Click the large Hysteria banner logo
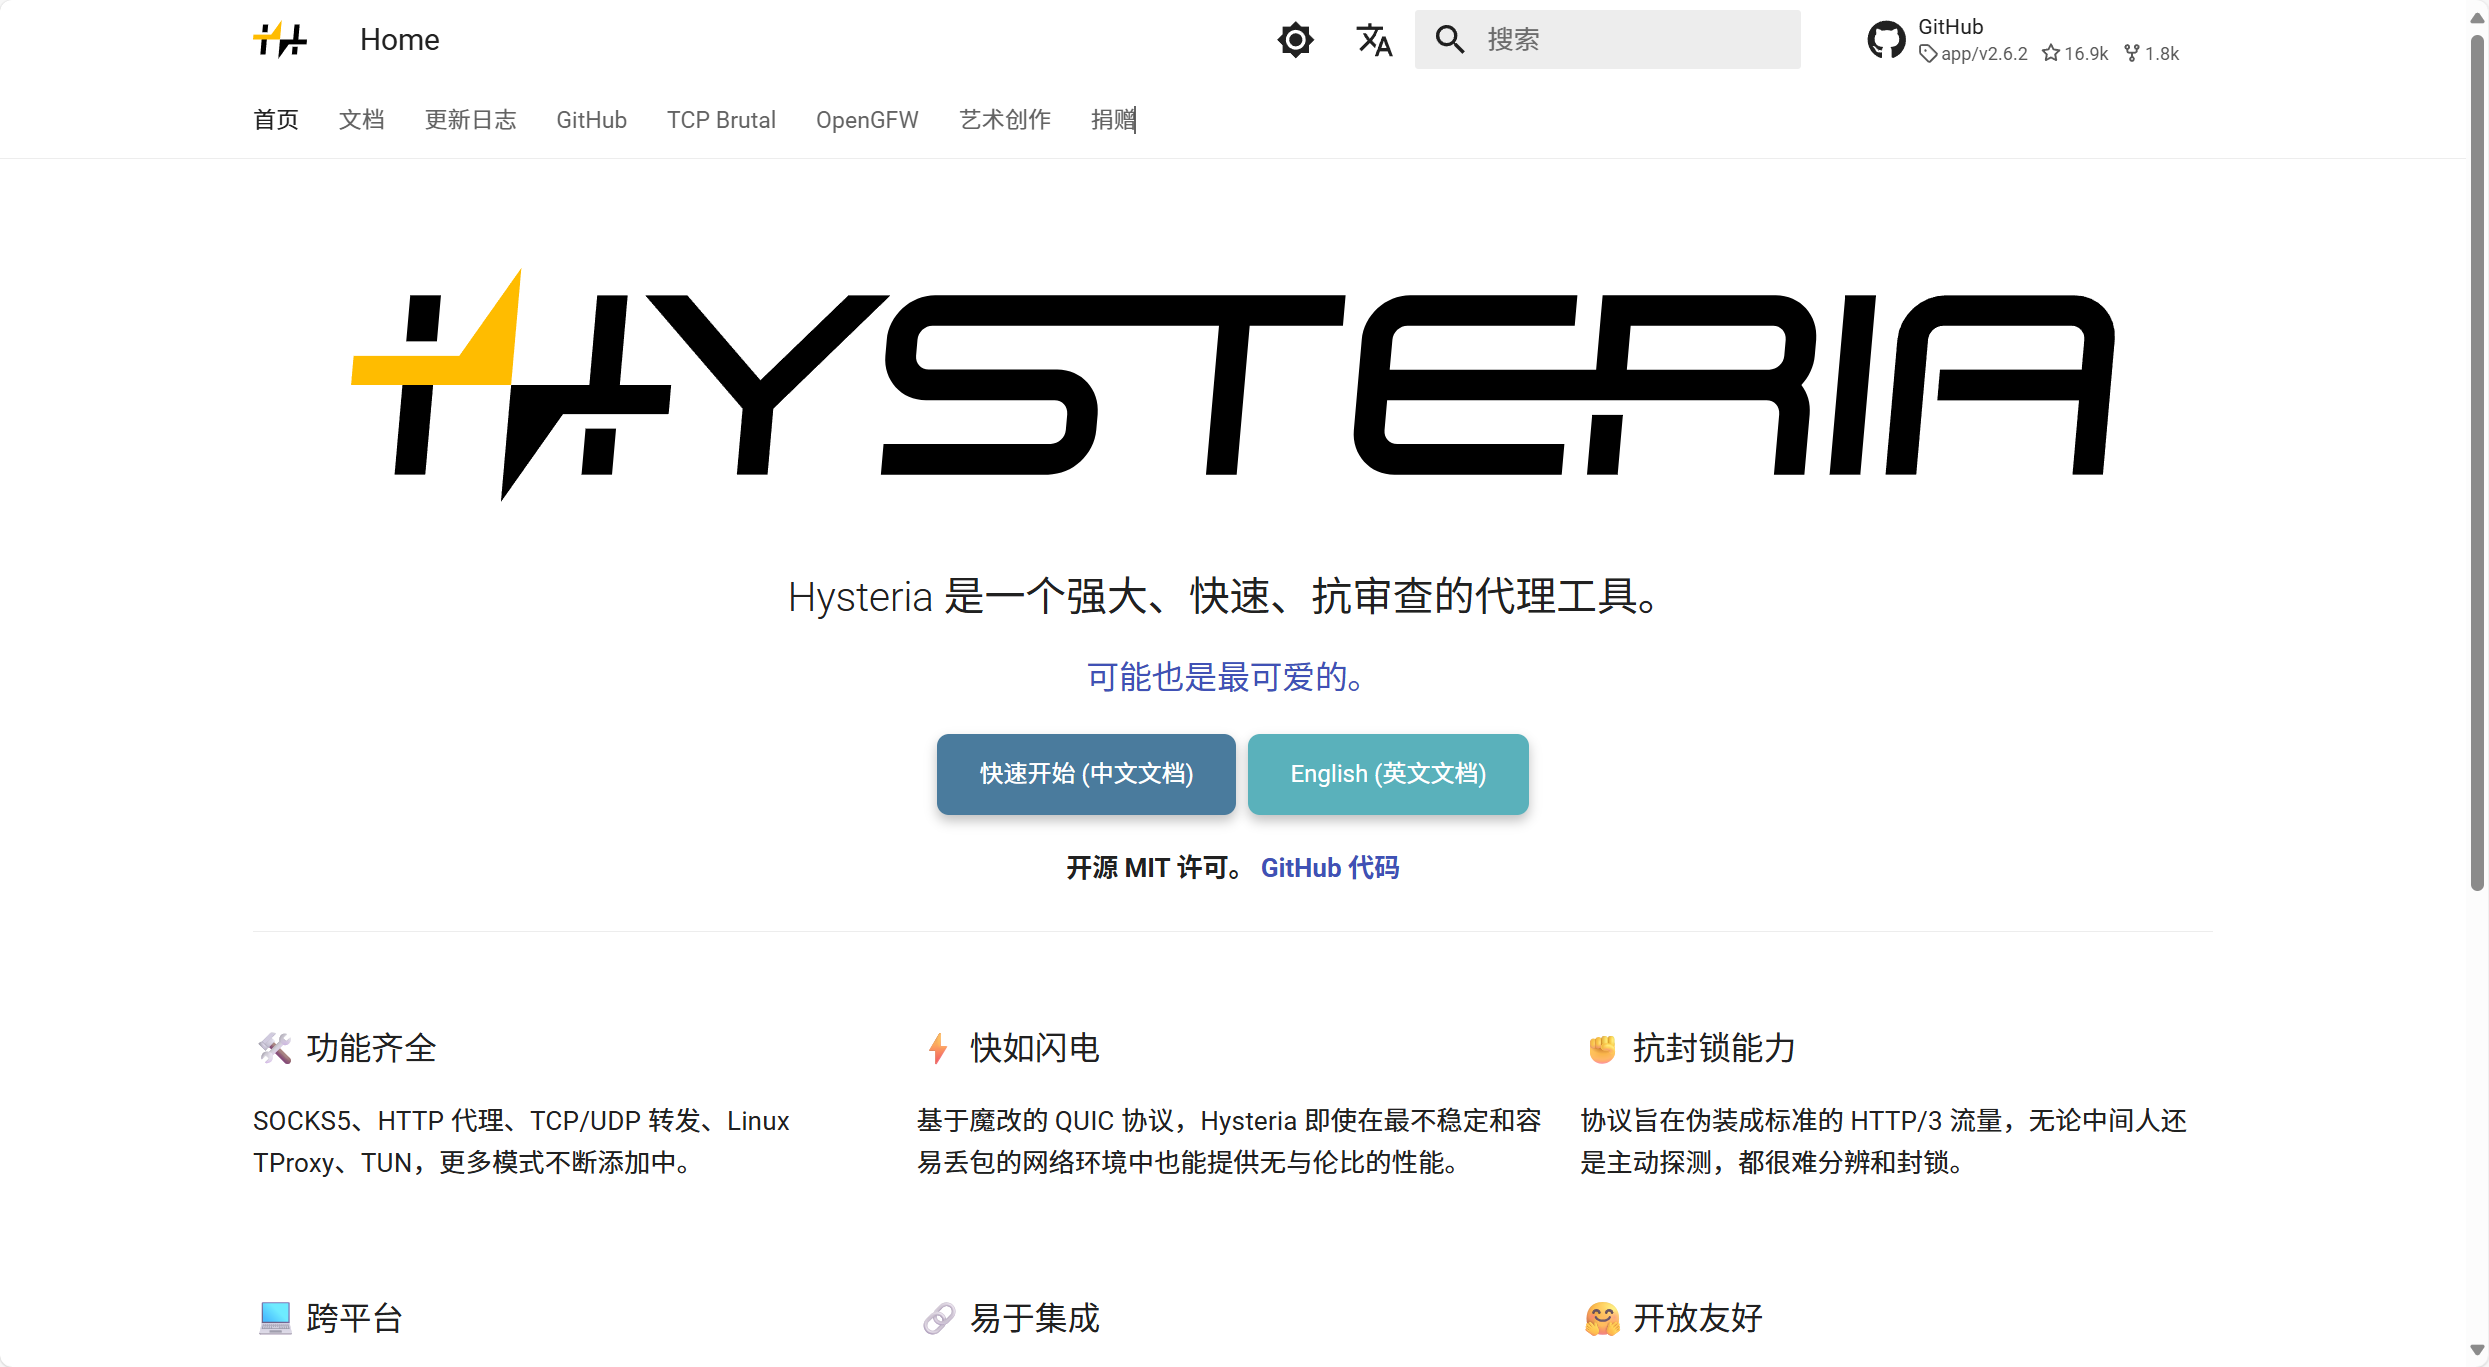 click(1232, 385)
